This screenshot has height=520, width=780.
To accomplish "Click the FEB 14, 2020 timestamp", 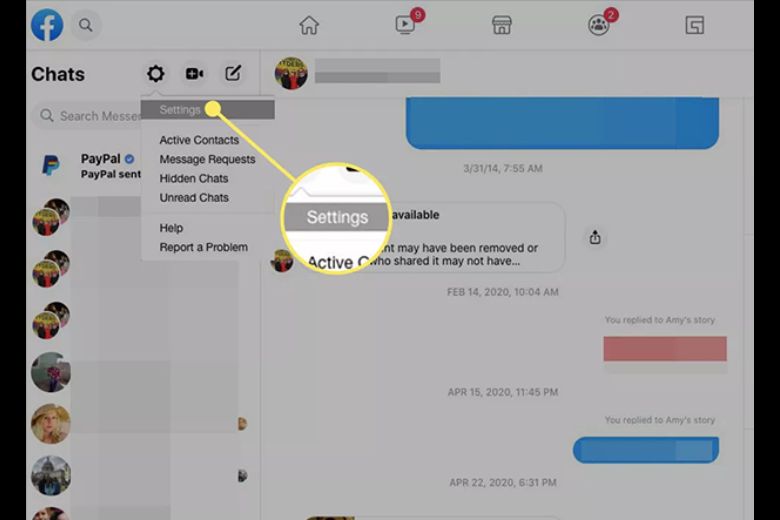I will tap(502, 292).
